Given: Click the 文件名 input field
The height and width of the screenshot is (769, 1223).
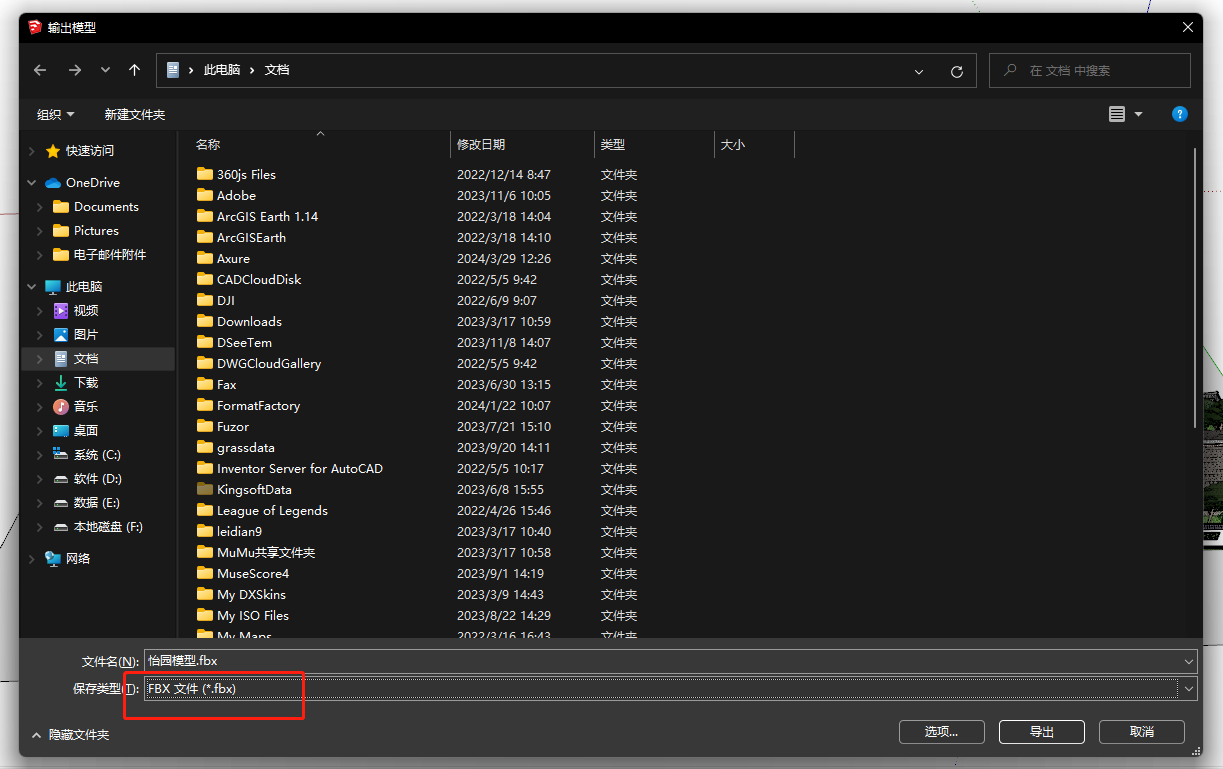Looking at the screenshot, I should pyautogui.click(x=660, y=660).
